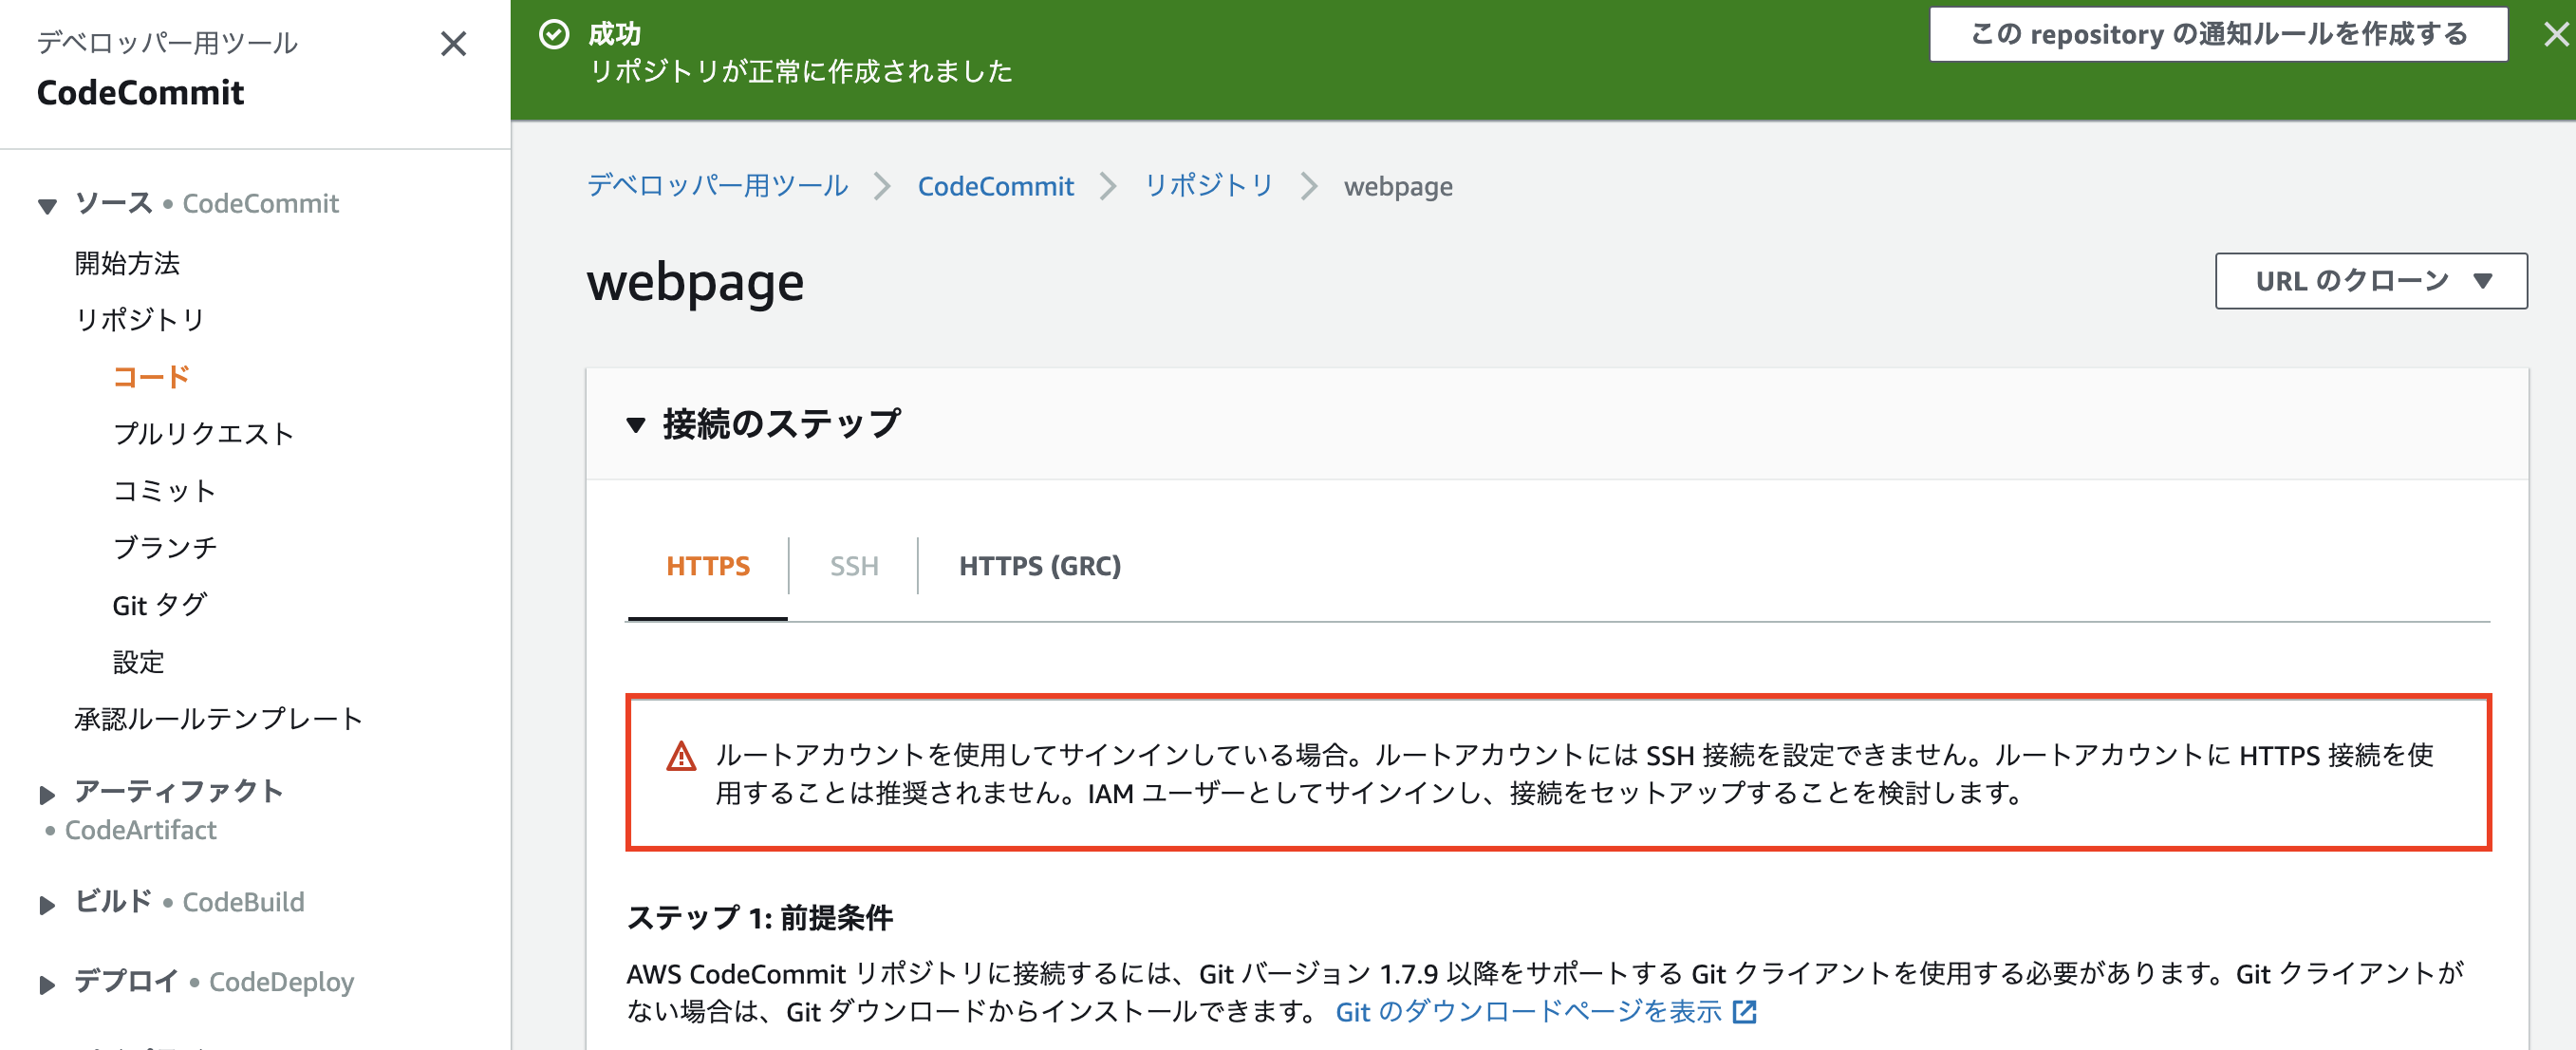Expand the ビルド CodeBuild section

[47, 904]
